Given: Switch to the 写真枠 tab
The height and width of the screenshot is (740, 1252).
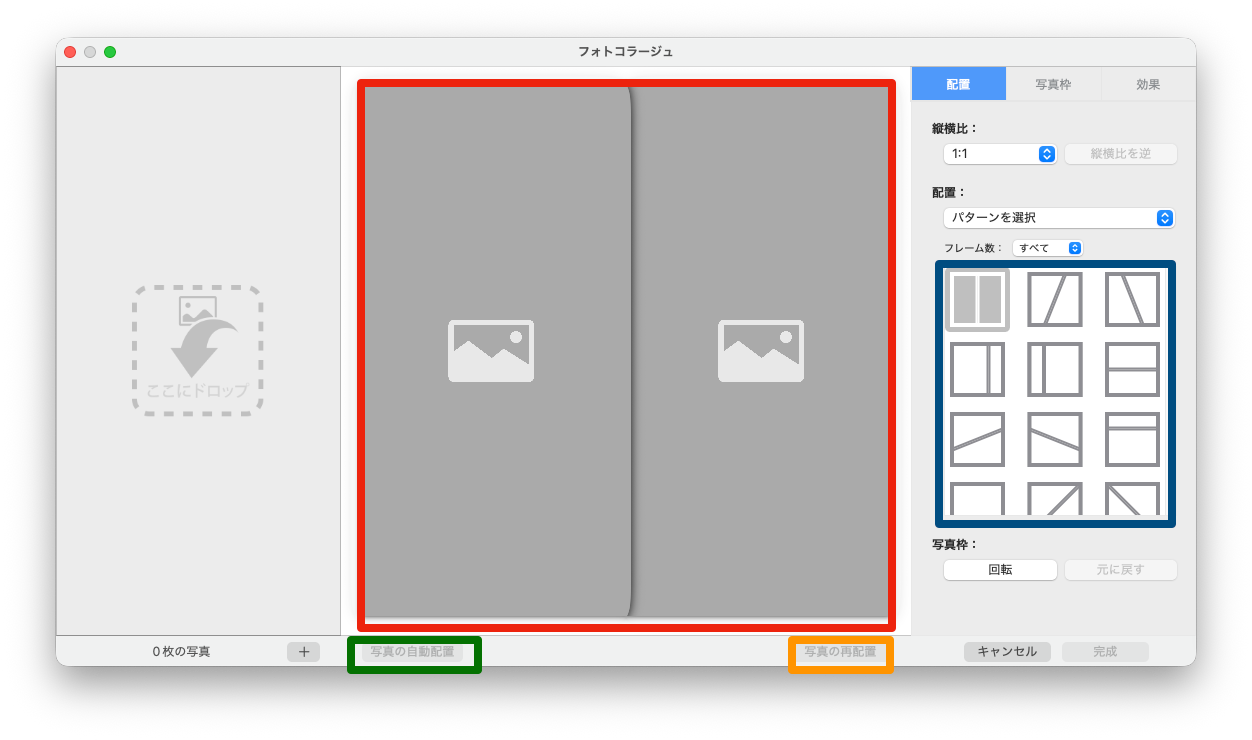Looking at the screenshot, I should pos(1053,85).
